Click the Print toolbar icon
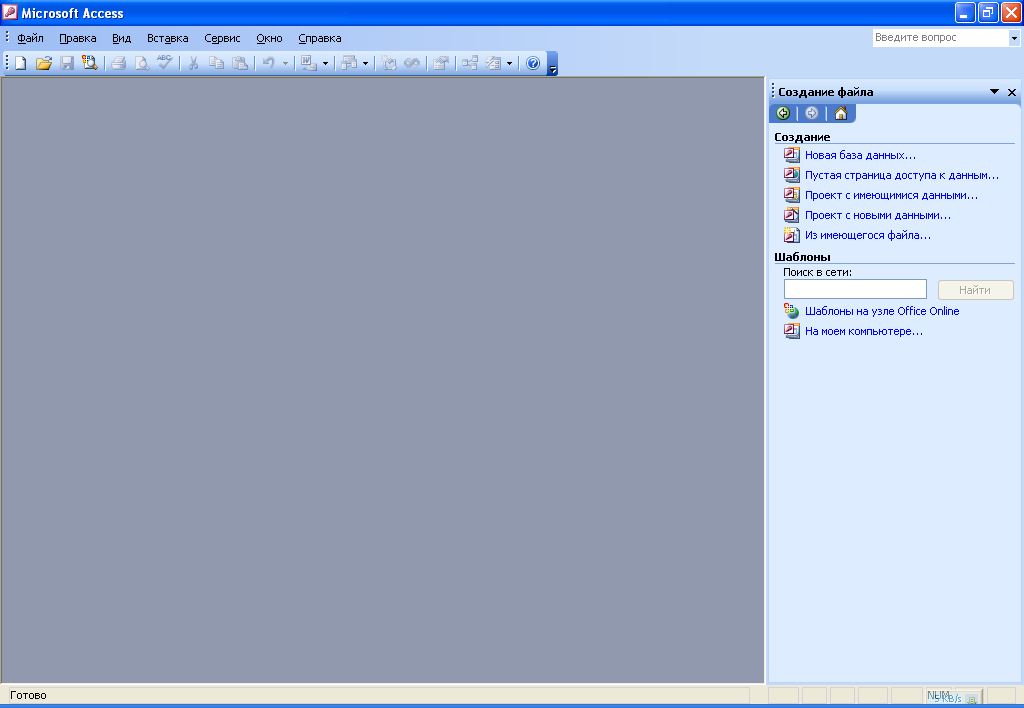The height and width of the screenshot is (708, 1024). (118, 63)
